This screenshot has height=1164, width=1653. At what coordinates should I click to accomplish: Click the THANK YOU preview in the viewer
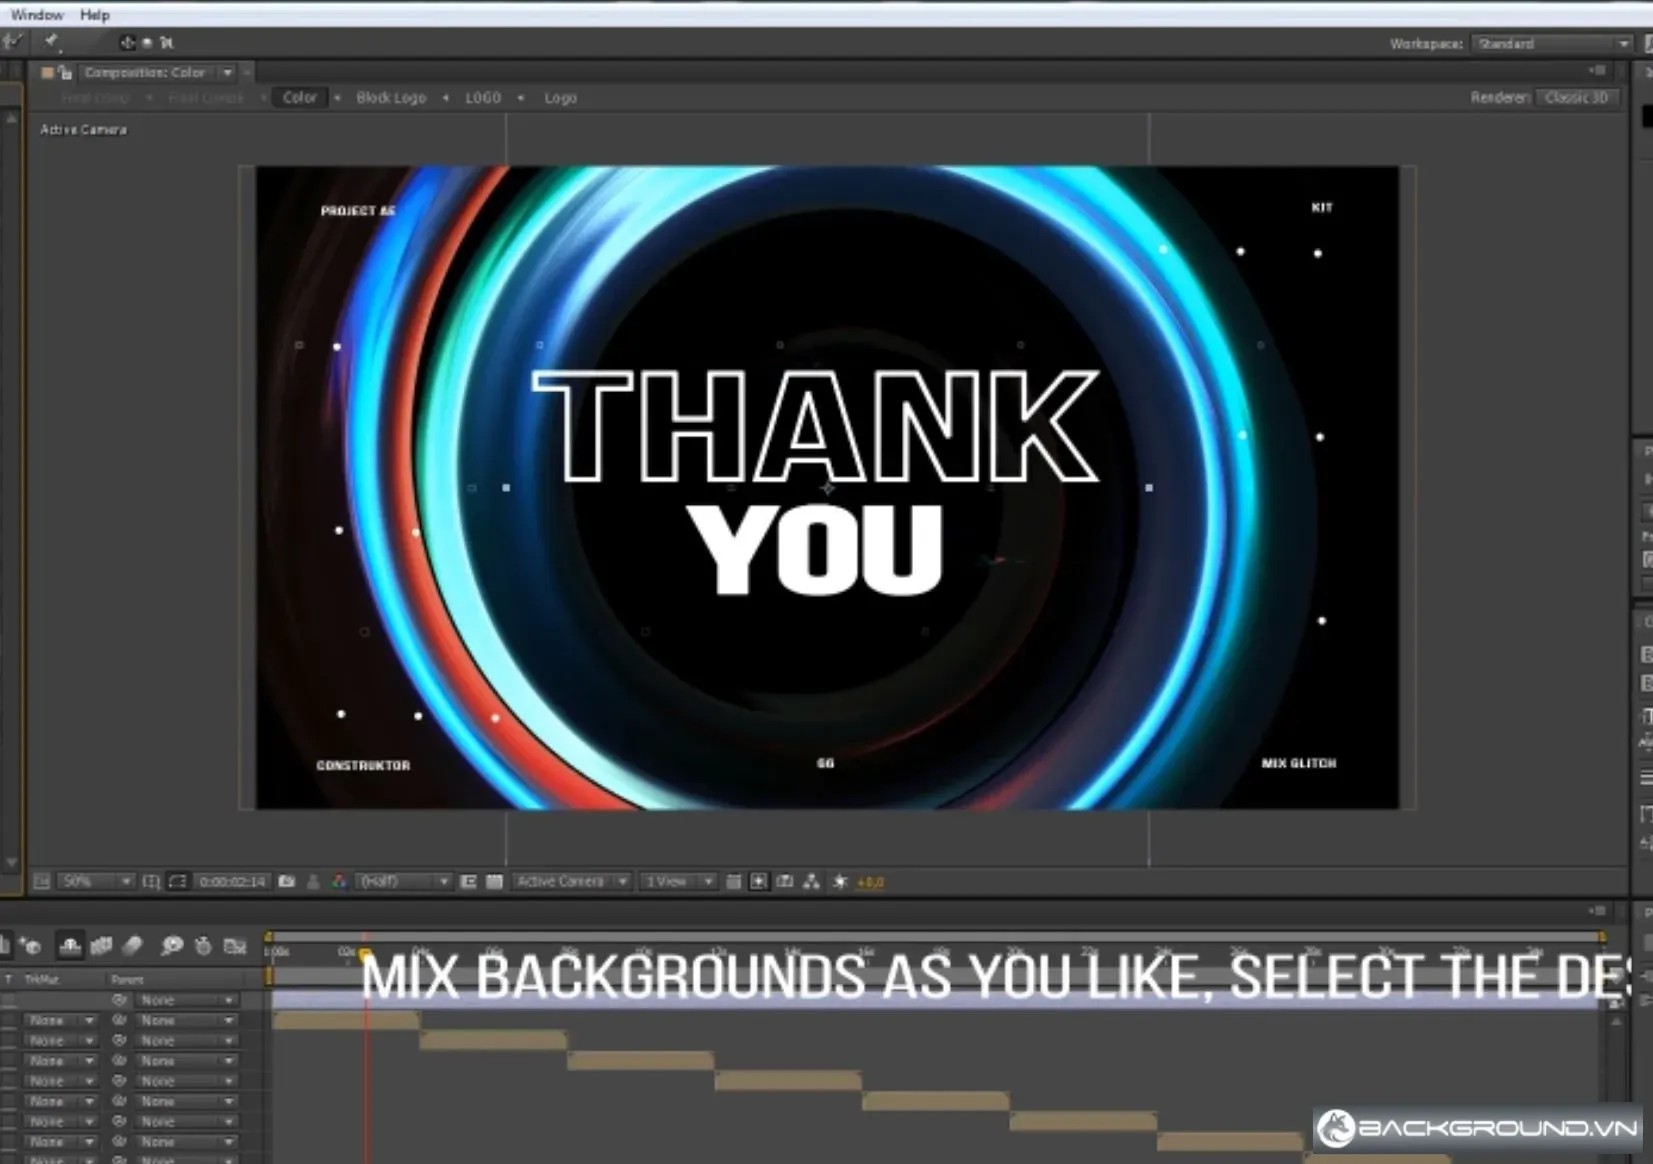point(827,488)
